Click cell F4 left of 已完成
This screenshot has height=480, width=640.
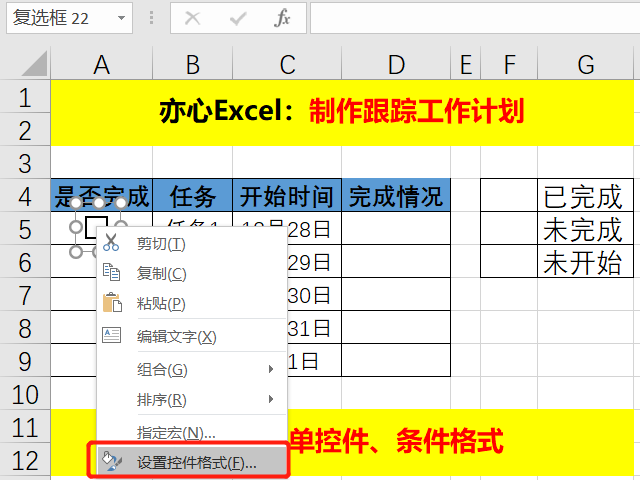coord(509,196)
